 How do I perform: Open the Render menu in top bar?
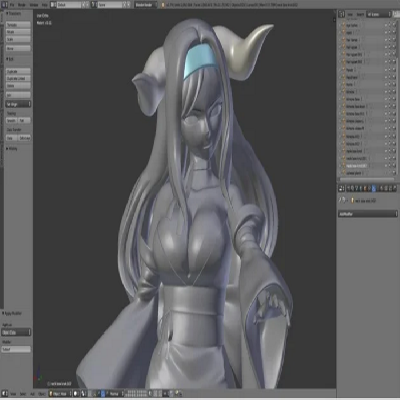pyautogui.click(x=22, y=5)
